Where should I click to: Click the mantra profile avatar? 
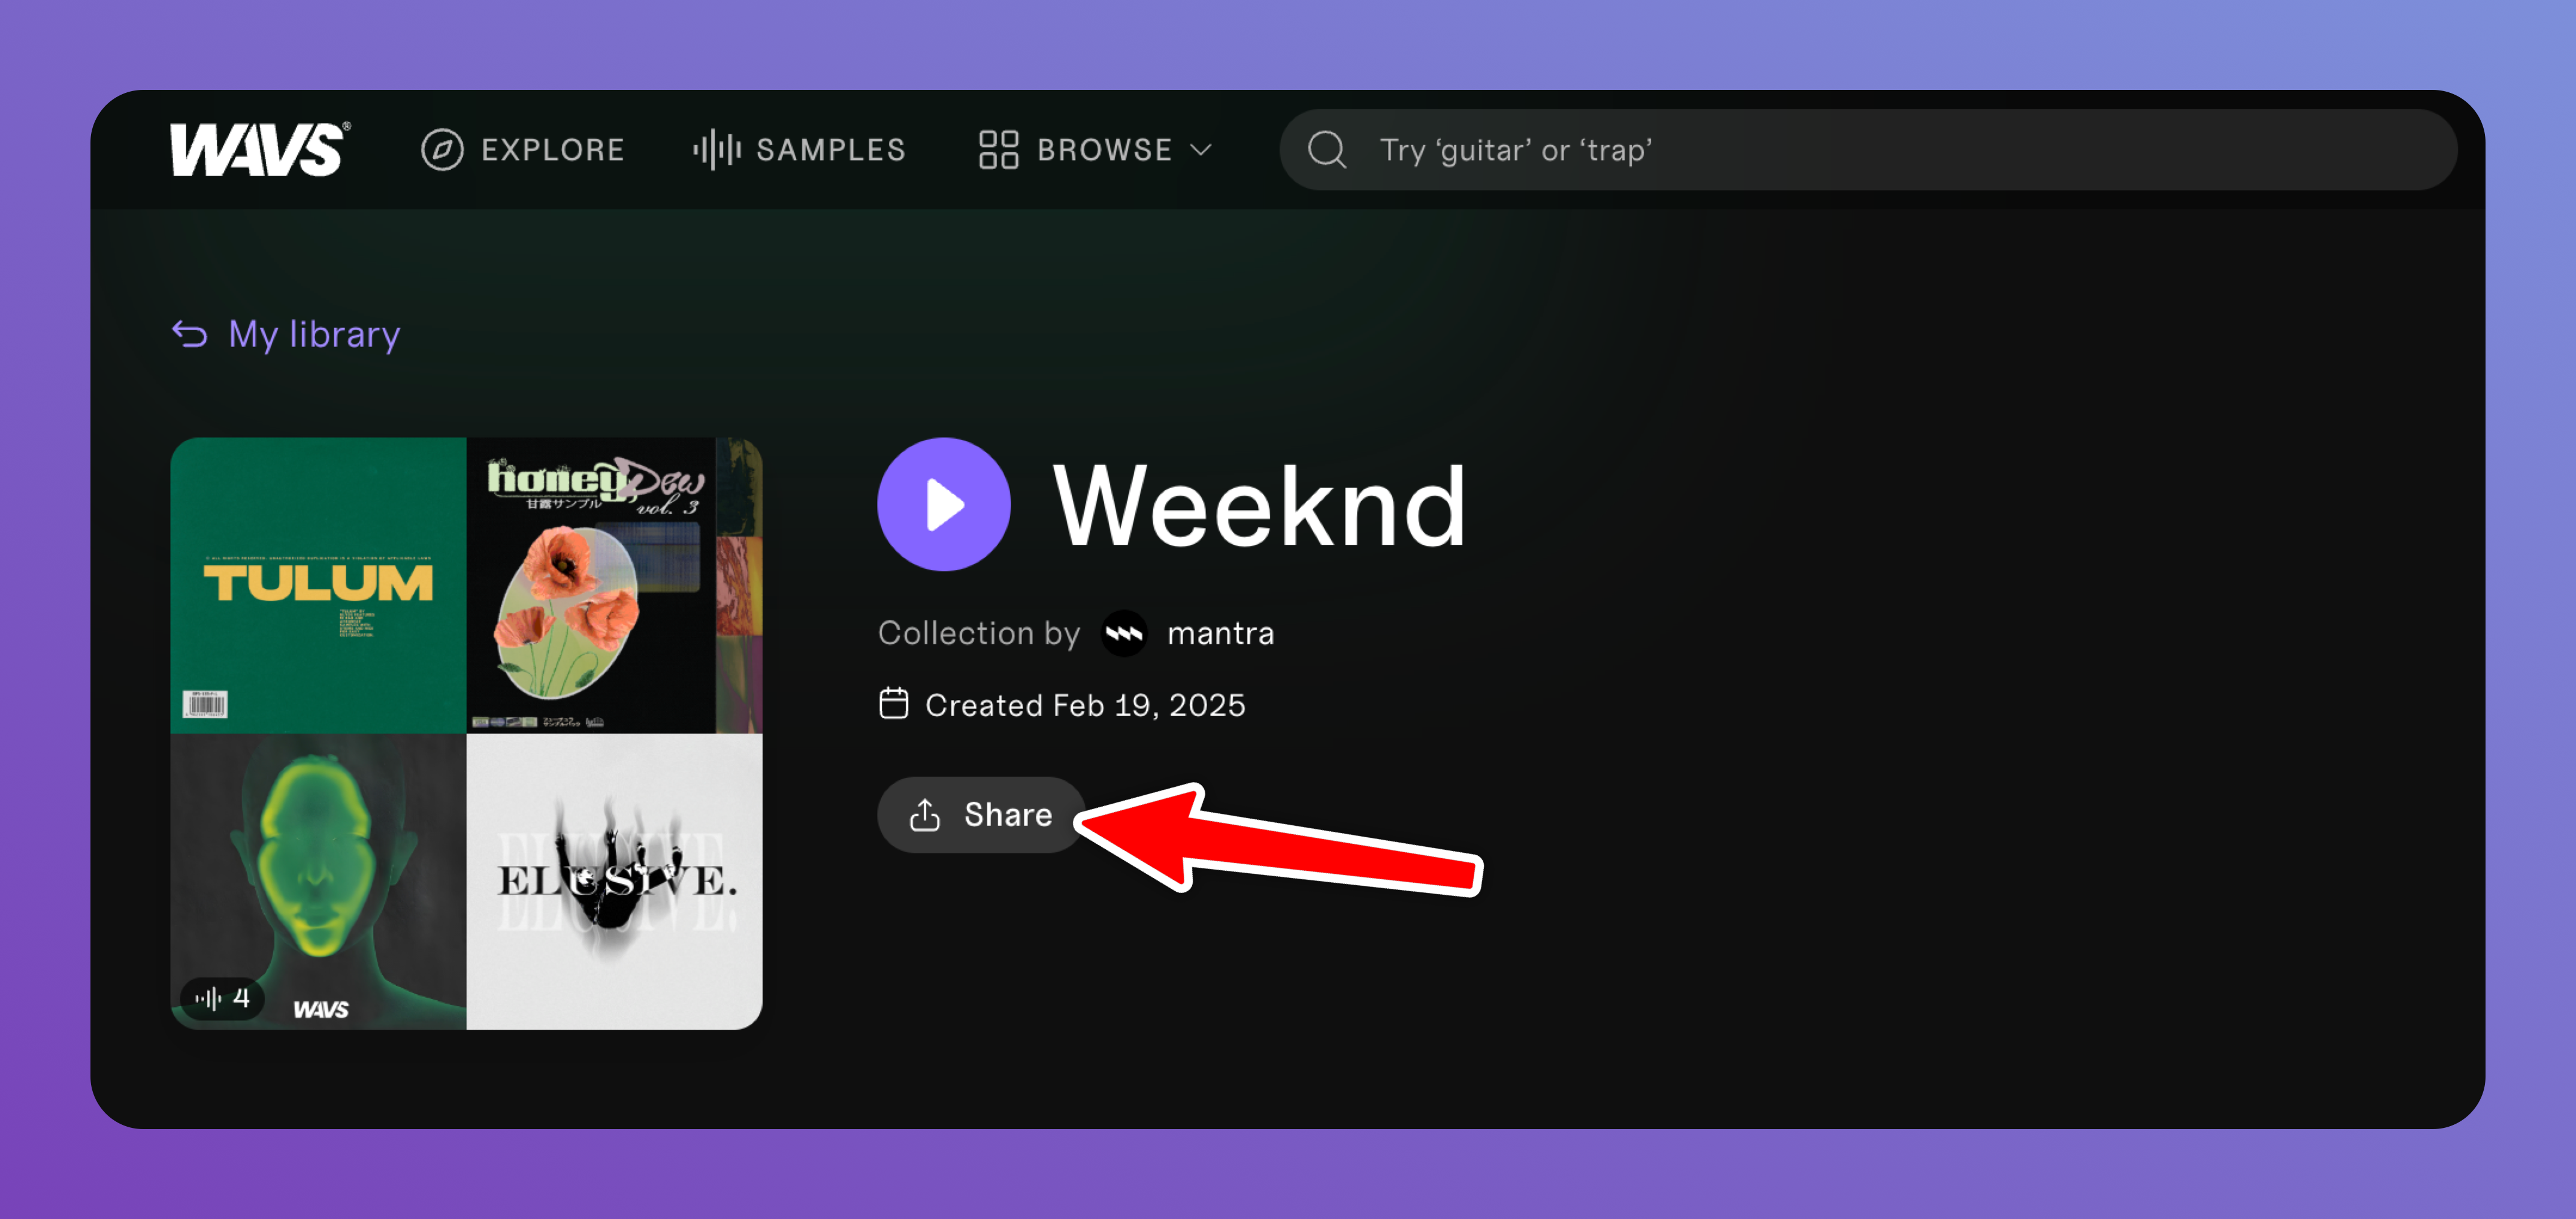[1124, 633]
